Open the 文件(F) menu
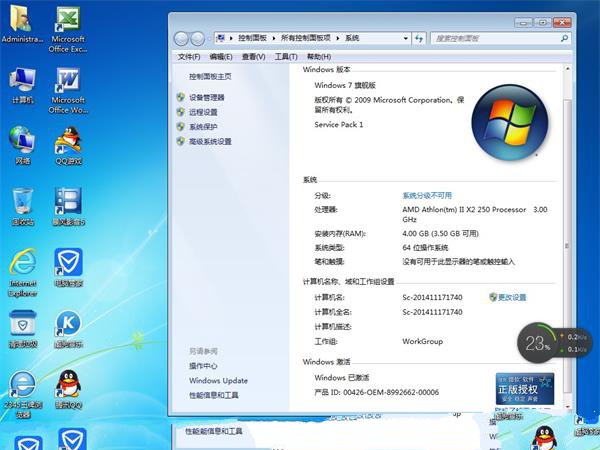Screen dimensions: 600x450 point(189,57)
